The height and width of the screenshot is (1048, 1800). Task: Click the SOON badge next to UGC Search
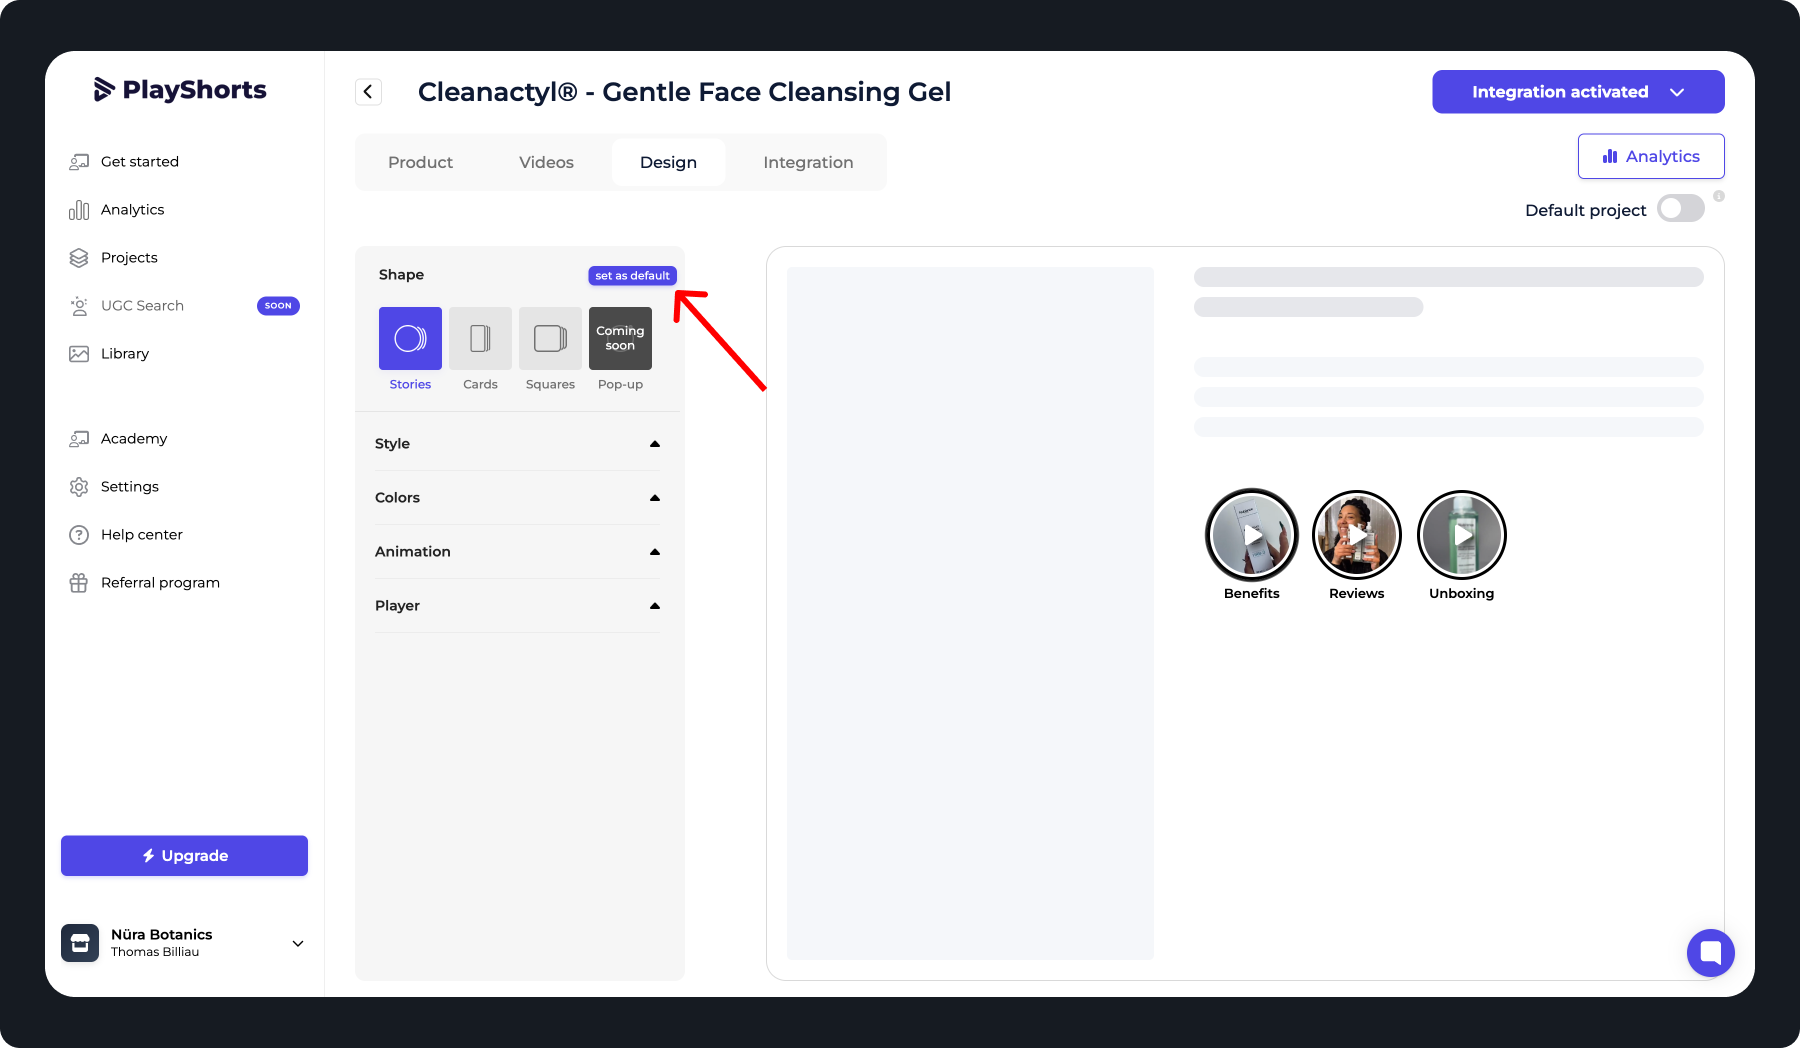coord(278,306)
